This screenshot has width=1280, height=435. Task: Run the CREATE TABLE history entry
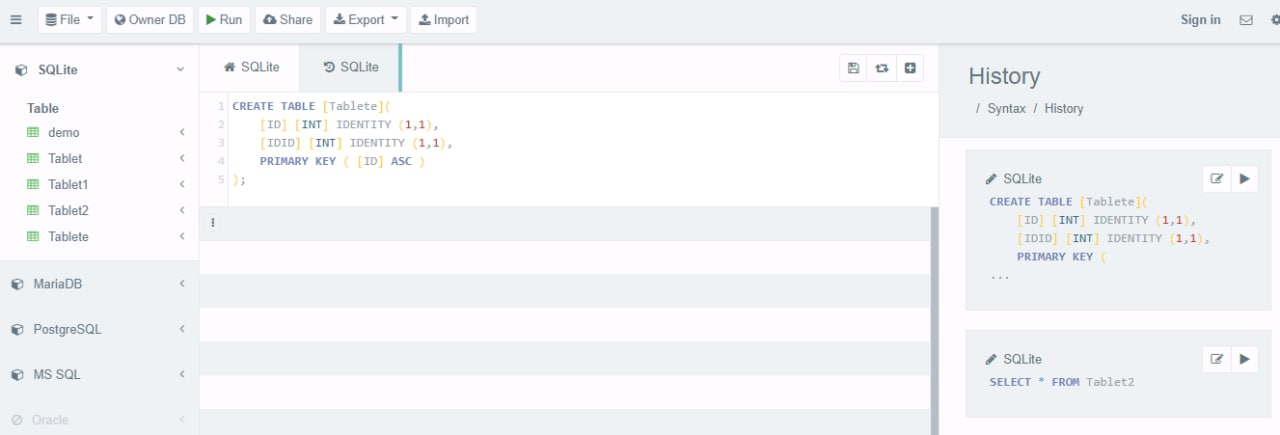[1244, 178]
